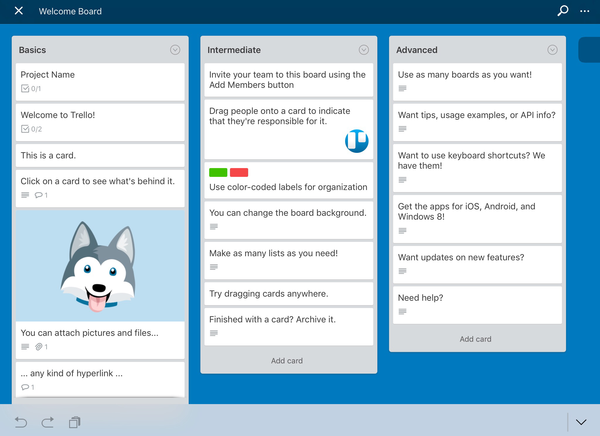Screen dimensions: 600x436
Task: Open 'Get the apps for iOS, Android' card text
Action: pos(466,211)
